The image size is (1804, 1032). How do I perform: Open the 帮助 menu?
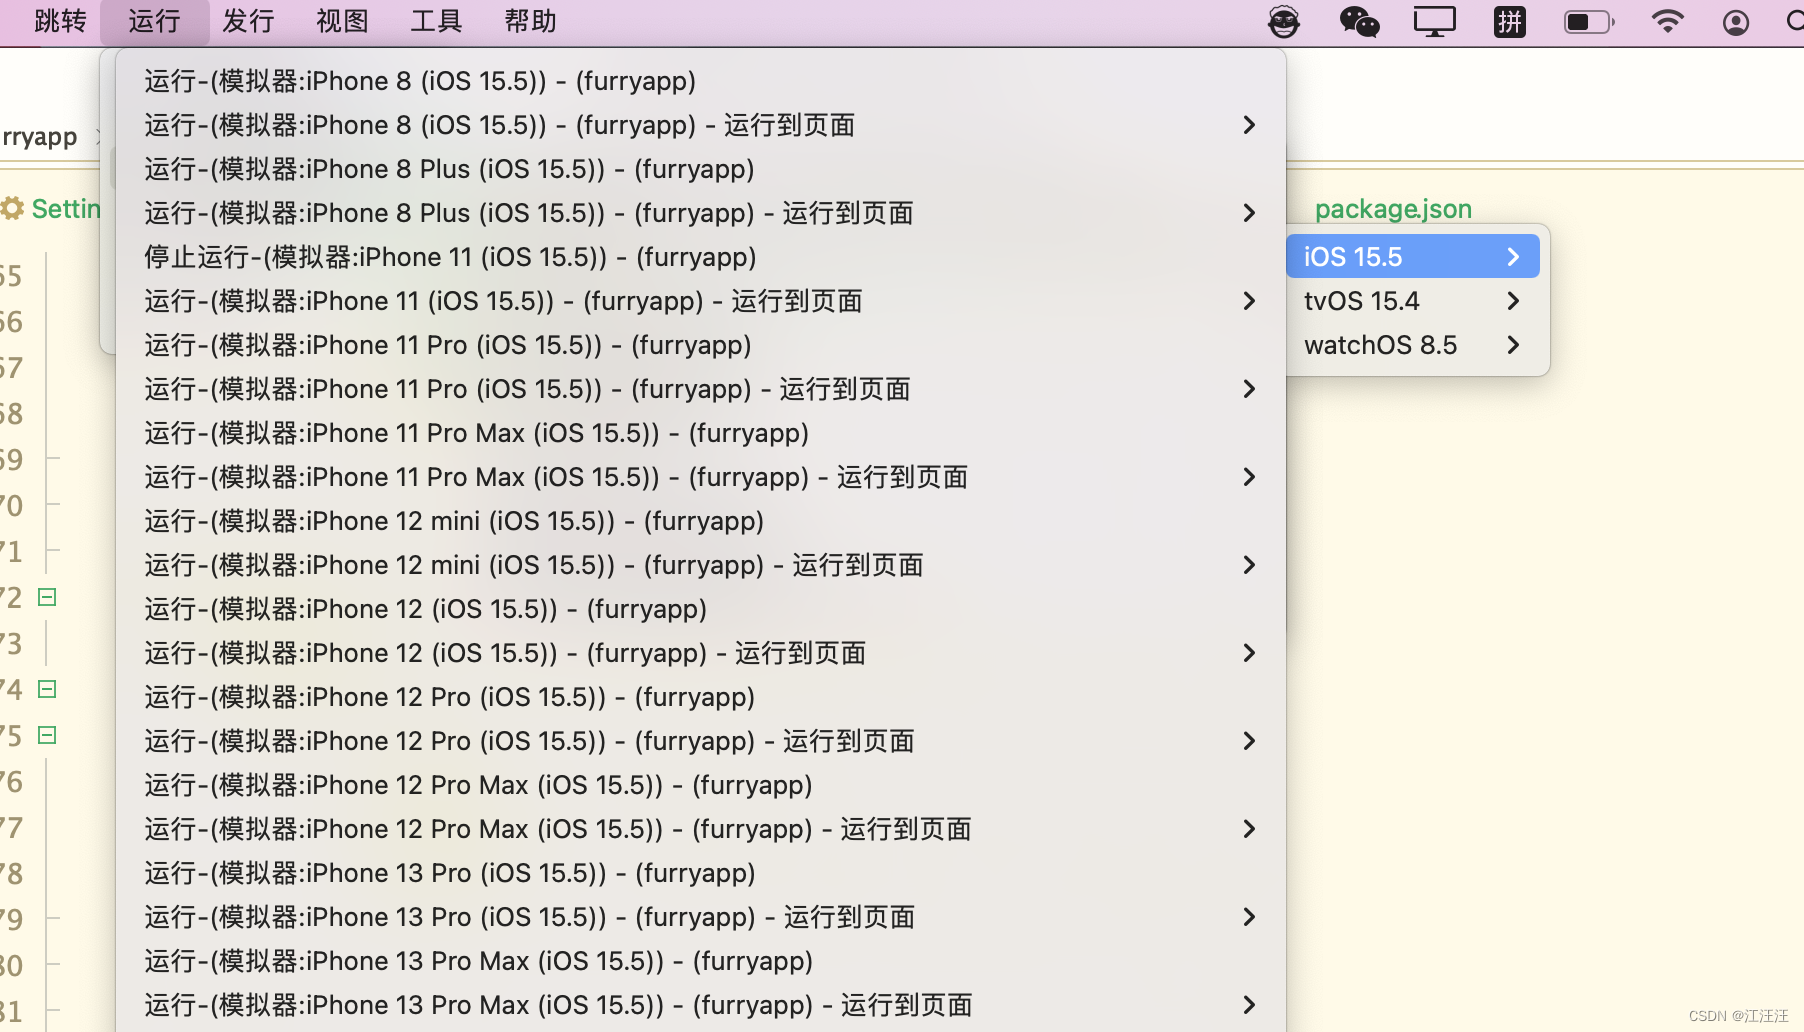tap(530, 21)
